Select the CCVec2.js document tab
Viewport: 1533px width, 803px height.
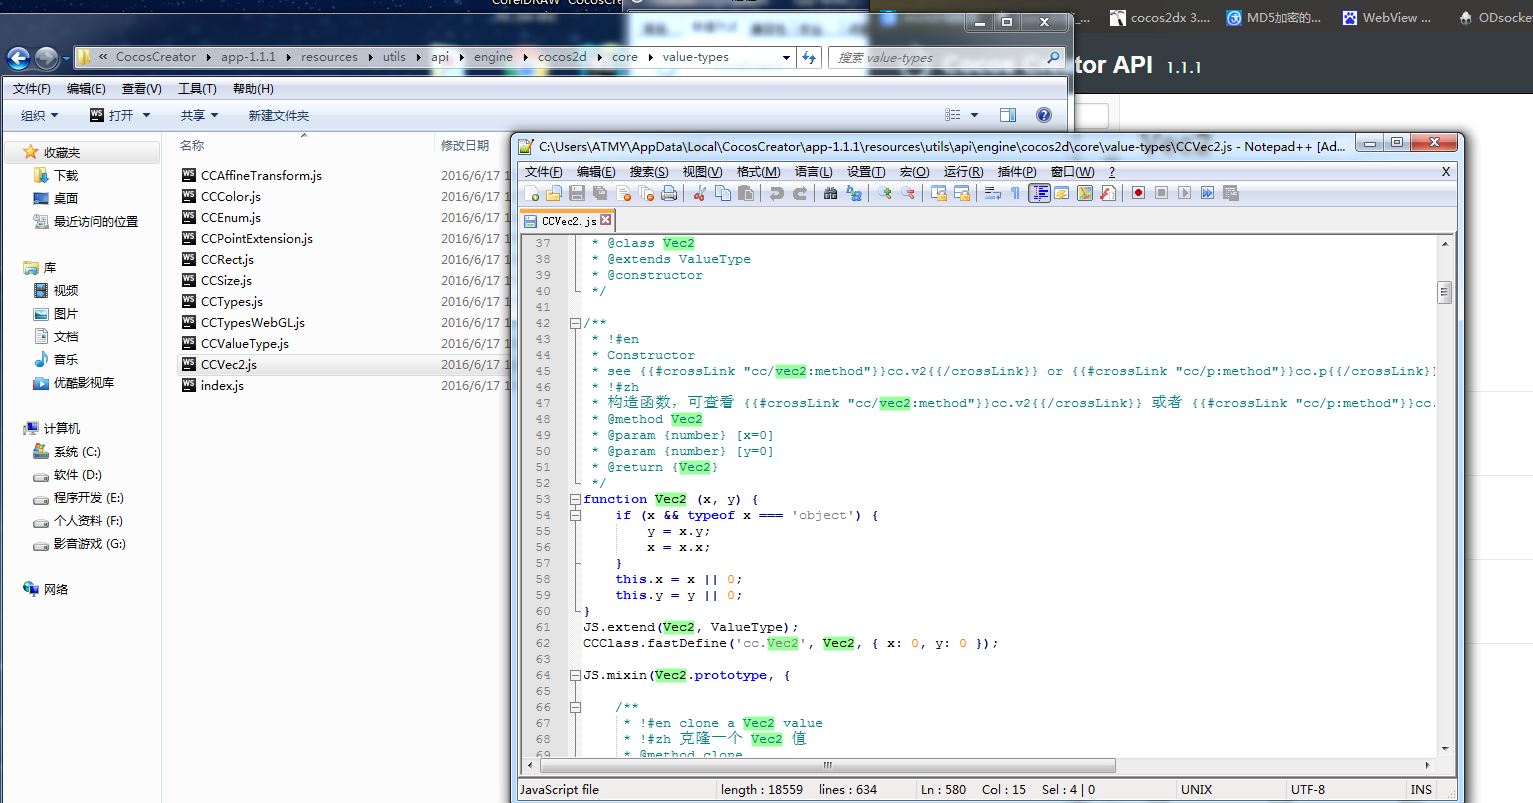(x=568, y=221)
